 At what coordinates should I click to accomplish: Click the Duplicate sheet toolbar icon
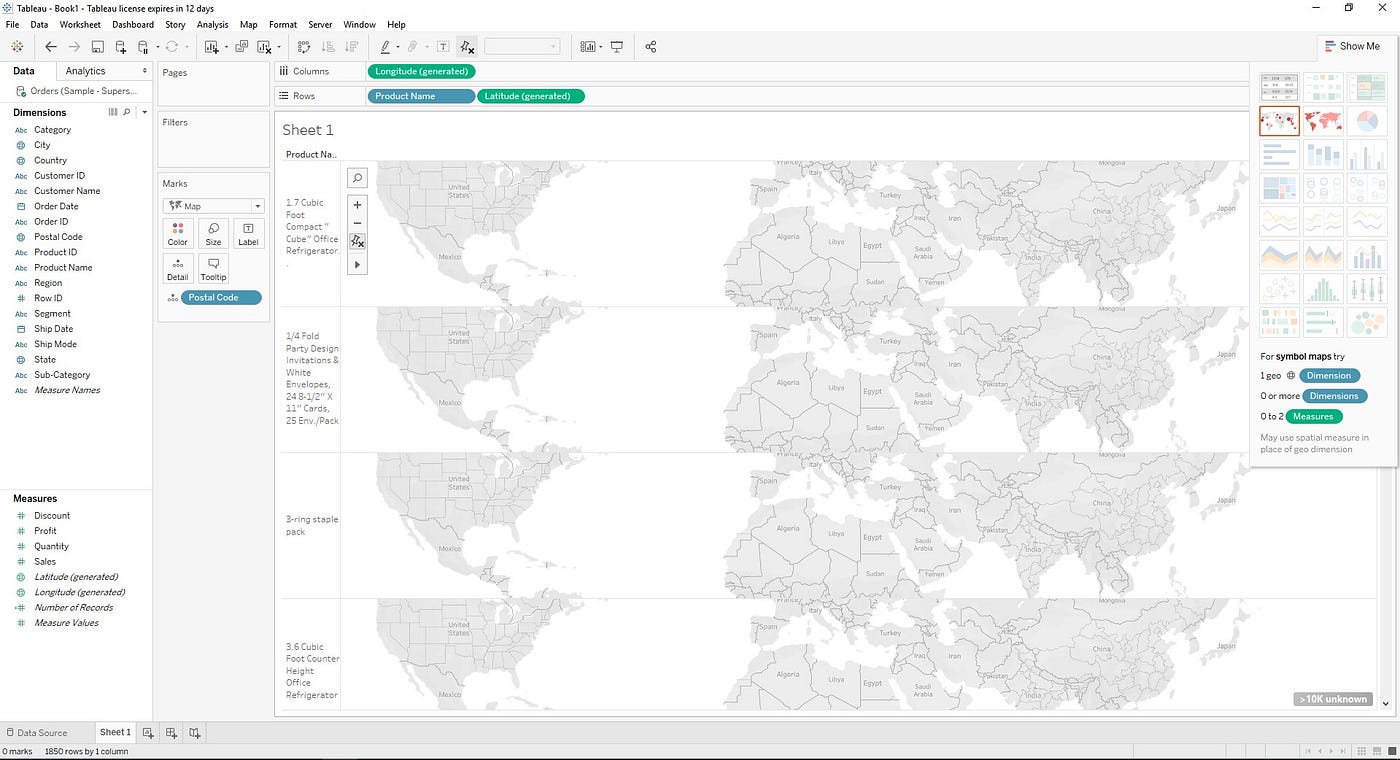click(242, 46)
